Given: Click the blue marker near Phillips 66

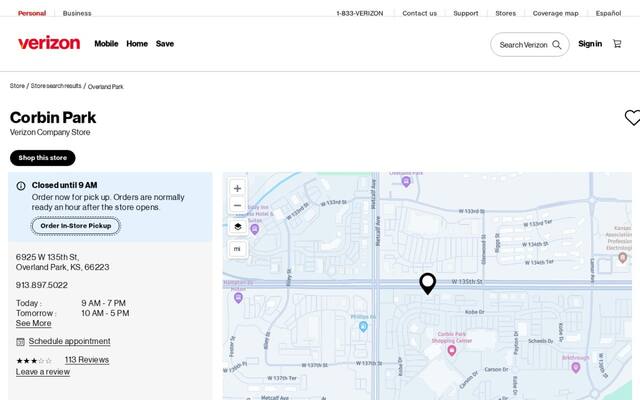Looking at the screenshot, I should pyautogui.click(x=363, y=327).
